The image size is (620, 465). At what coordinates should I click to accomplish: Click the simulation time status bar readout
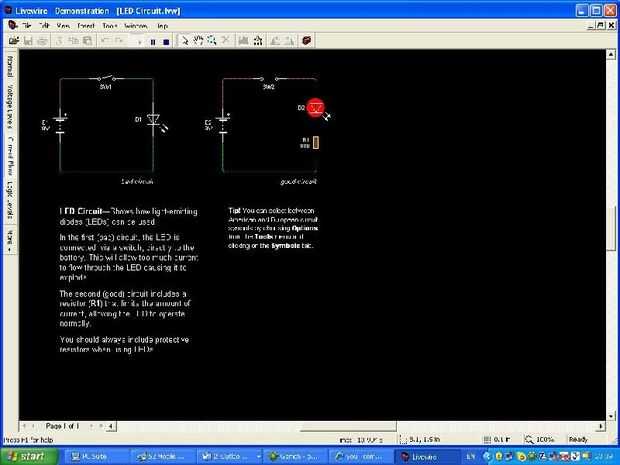click(x=361, y=440)
